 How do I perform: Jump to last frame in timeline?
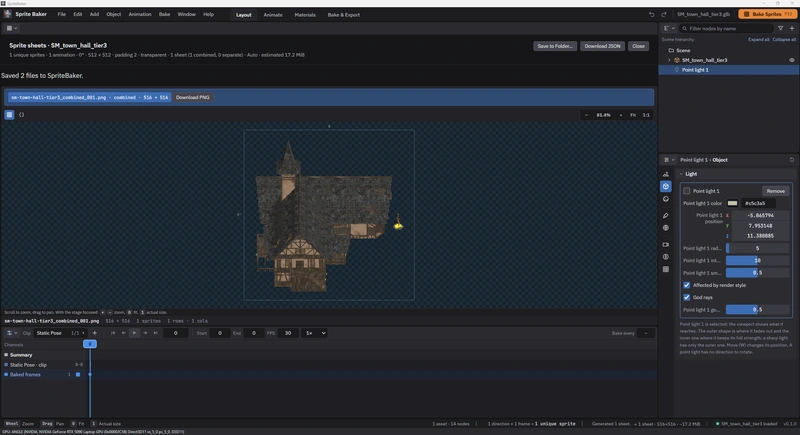click(156, 333)
